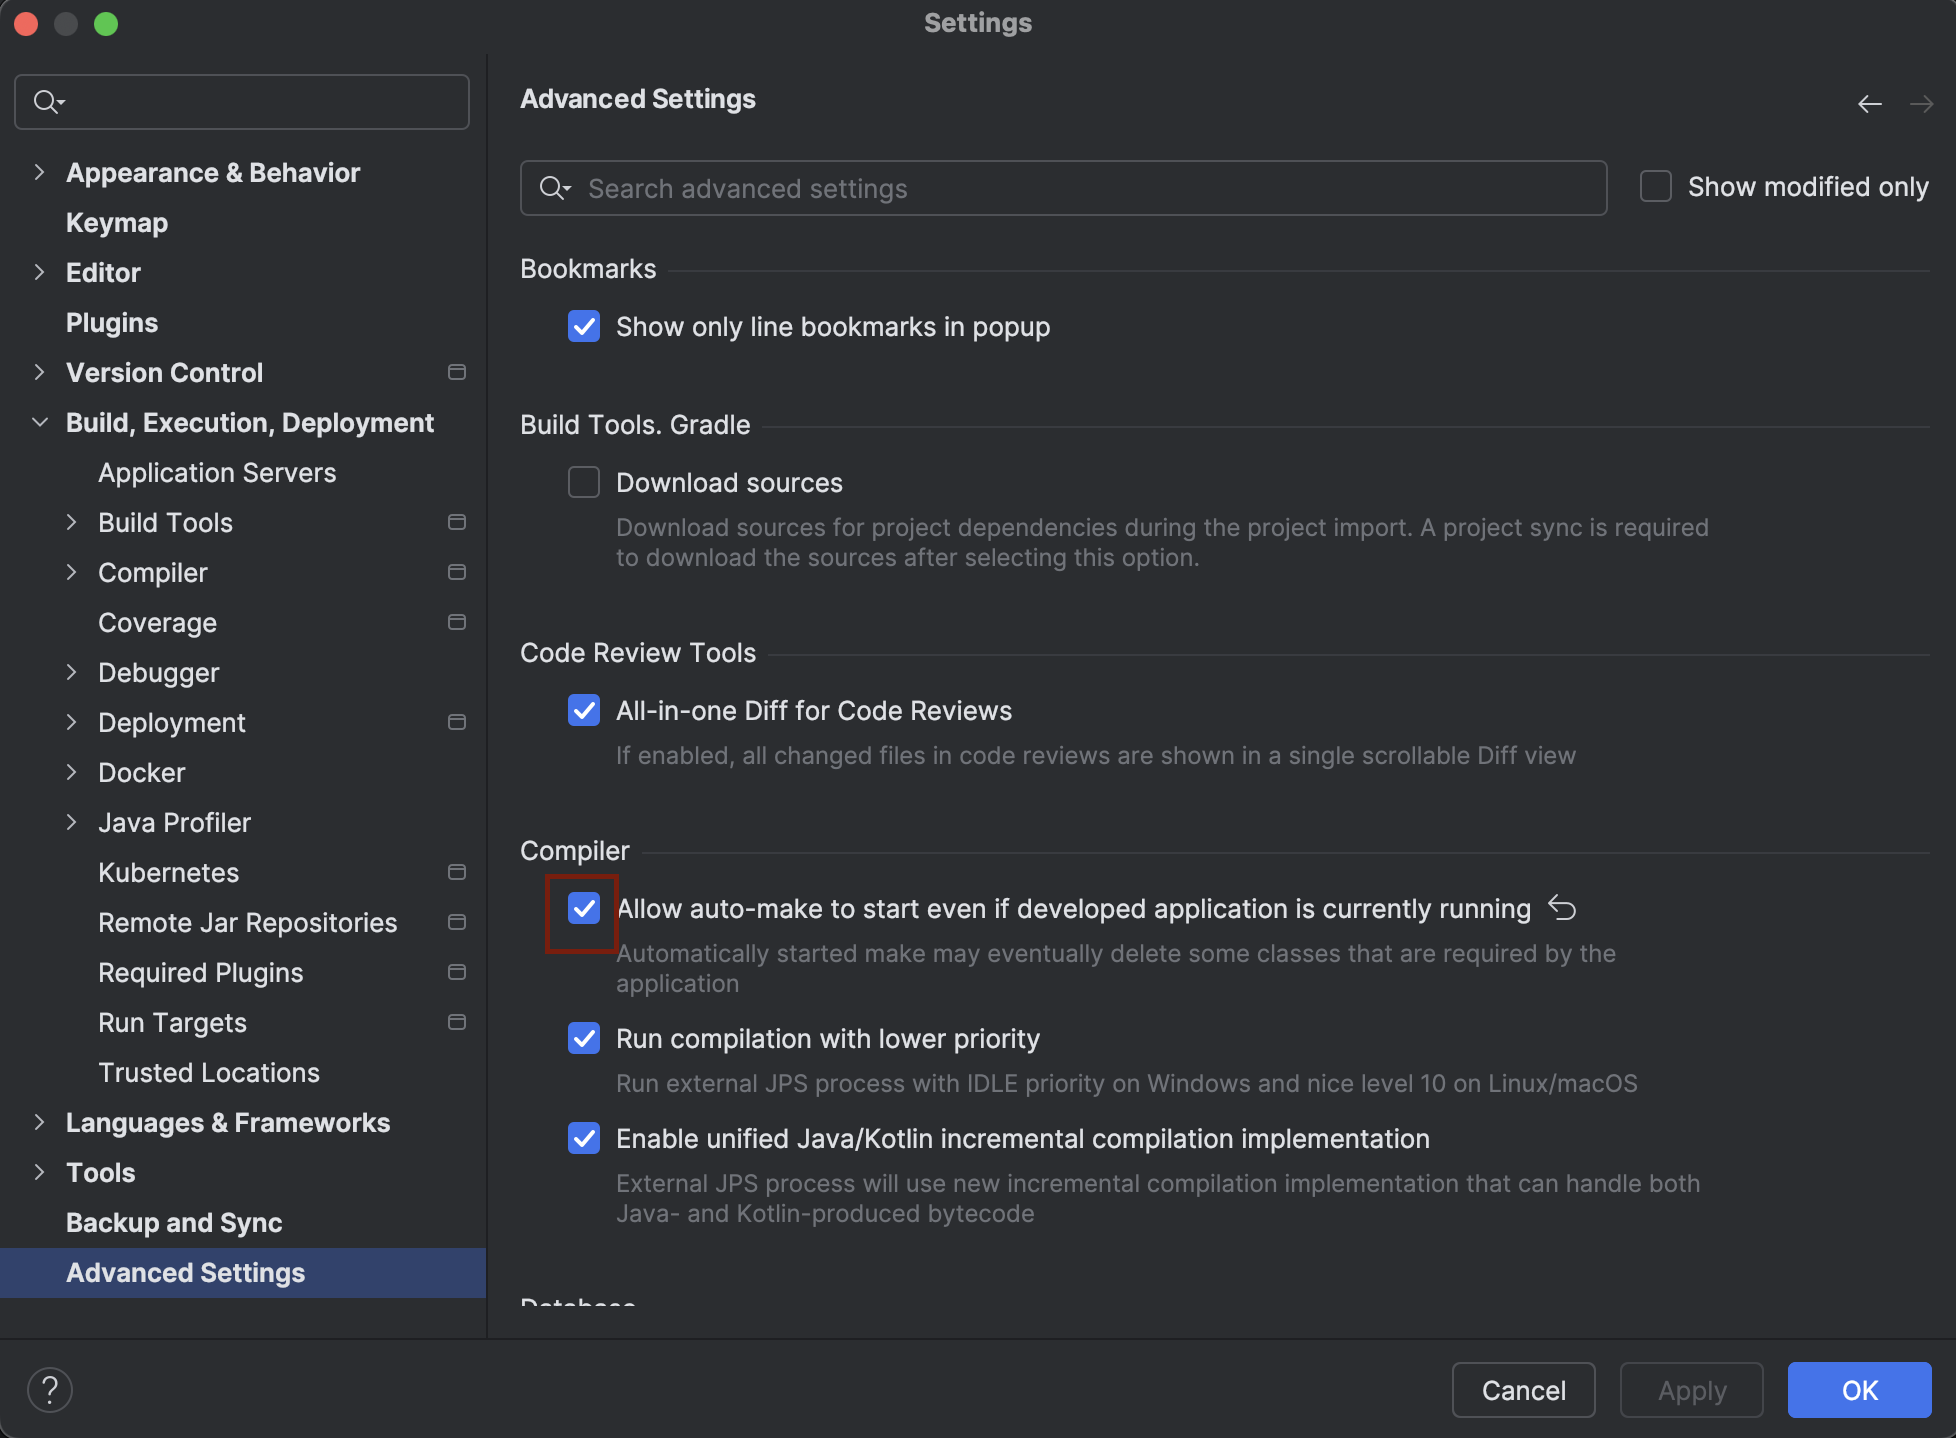Collapse Build, Execution, Deployment node
The image size is (1956, 1438).
(x=39, y=422)
